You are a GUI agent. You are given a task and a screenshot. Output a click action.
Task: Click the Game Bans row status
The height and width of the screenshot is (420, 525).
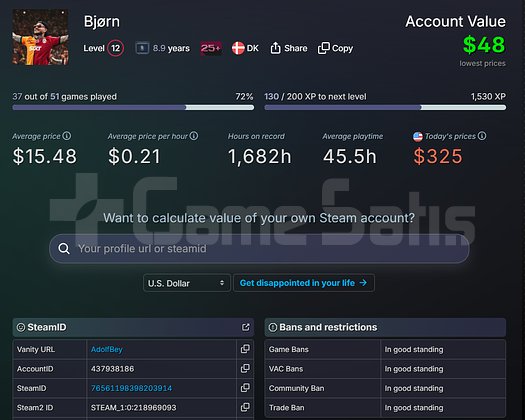414,349
